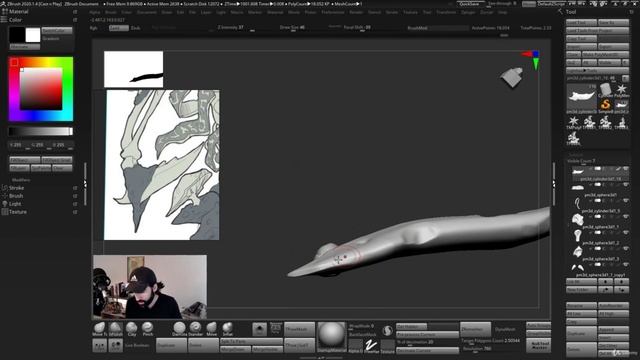Click the Target Polygons Count field
This screenshot has width=640, height=360.
491,340
